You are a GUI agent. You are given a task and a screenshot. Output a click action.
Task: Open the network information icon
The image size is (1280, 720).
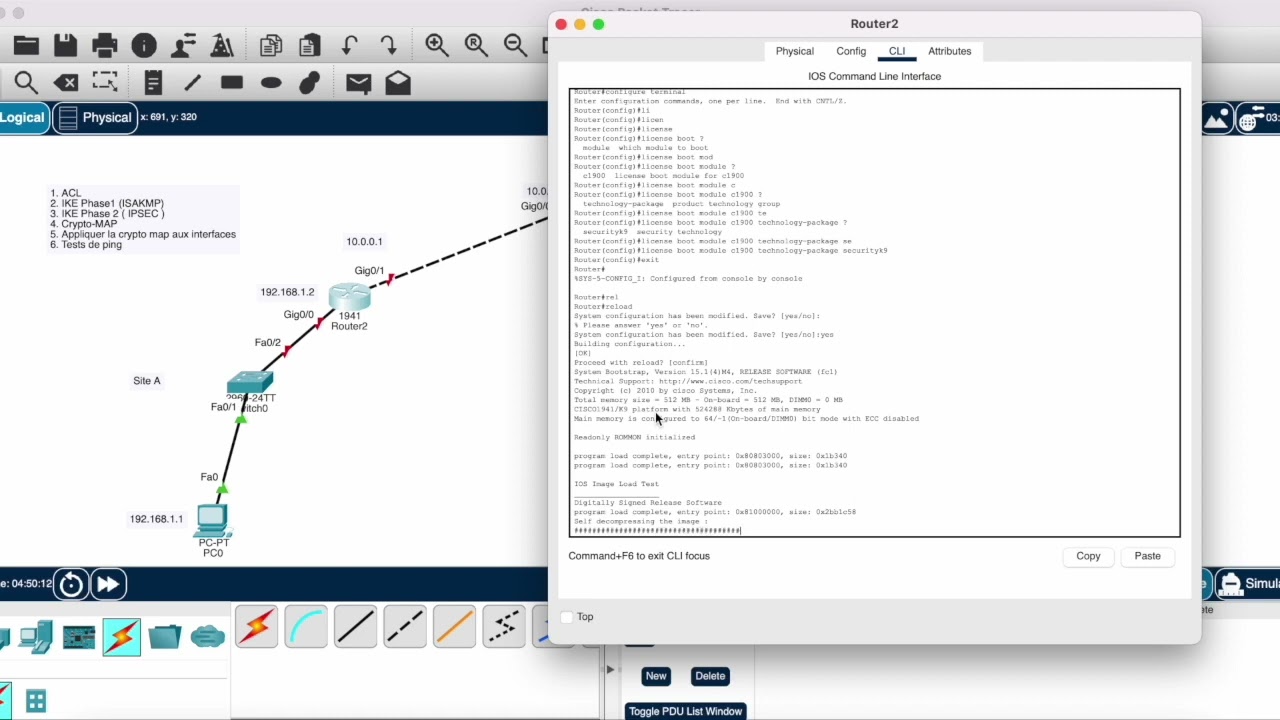coord(144,45)
